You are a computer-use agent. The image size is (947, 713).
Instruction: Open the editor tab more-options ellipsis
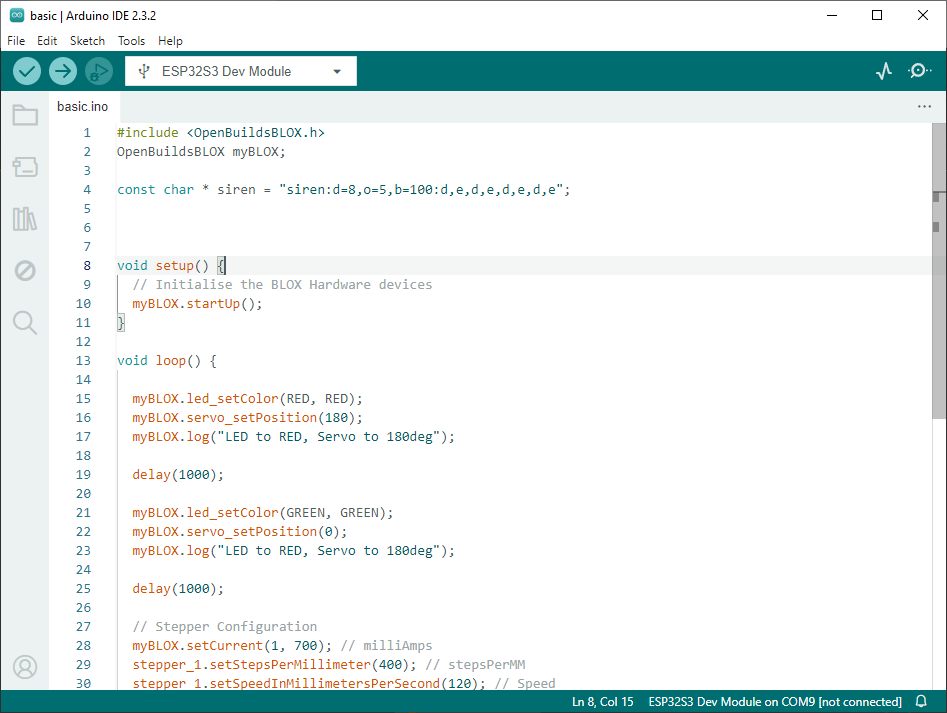(924, 106)
